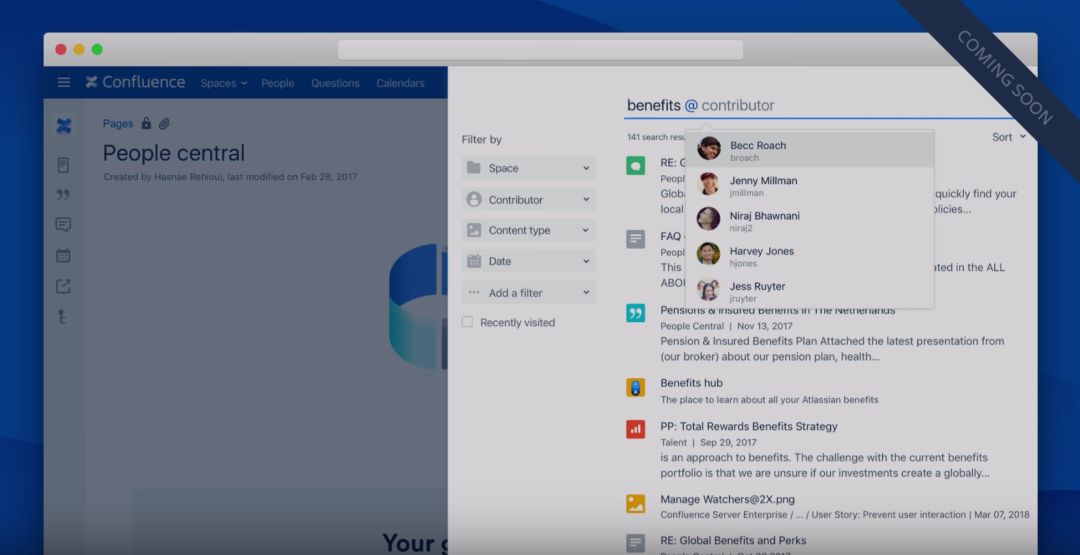Click the text "The place to learn about all your Atlassian benefits"
The height and width of the screenshot is (555, 1080).
(769, 399)
